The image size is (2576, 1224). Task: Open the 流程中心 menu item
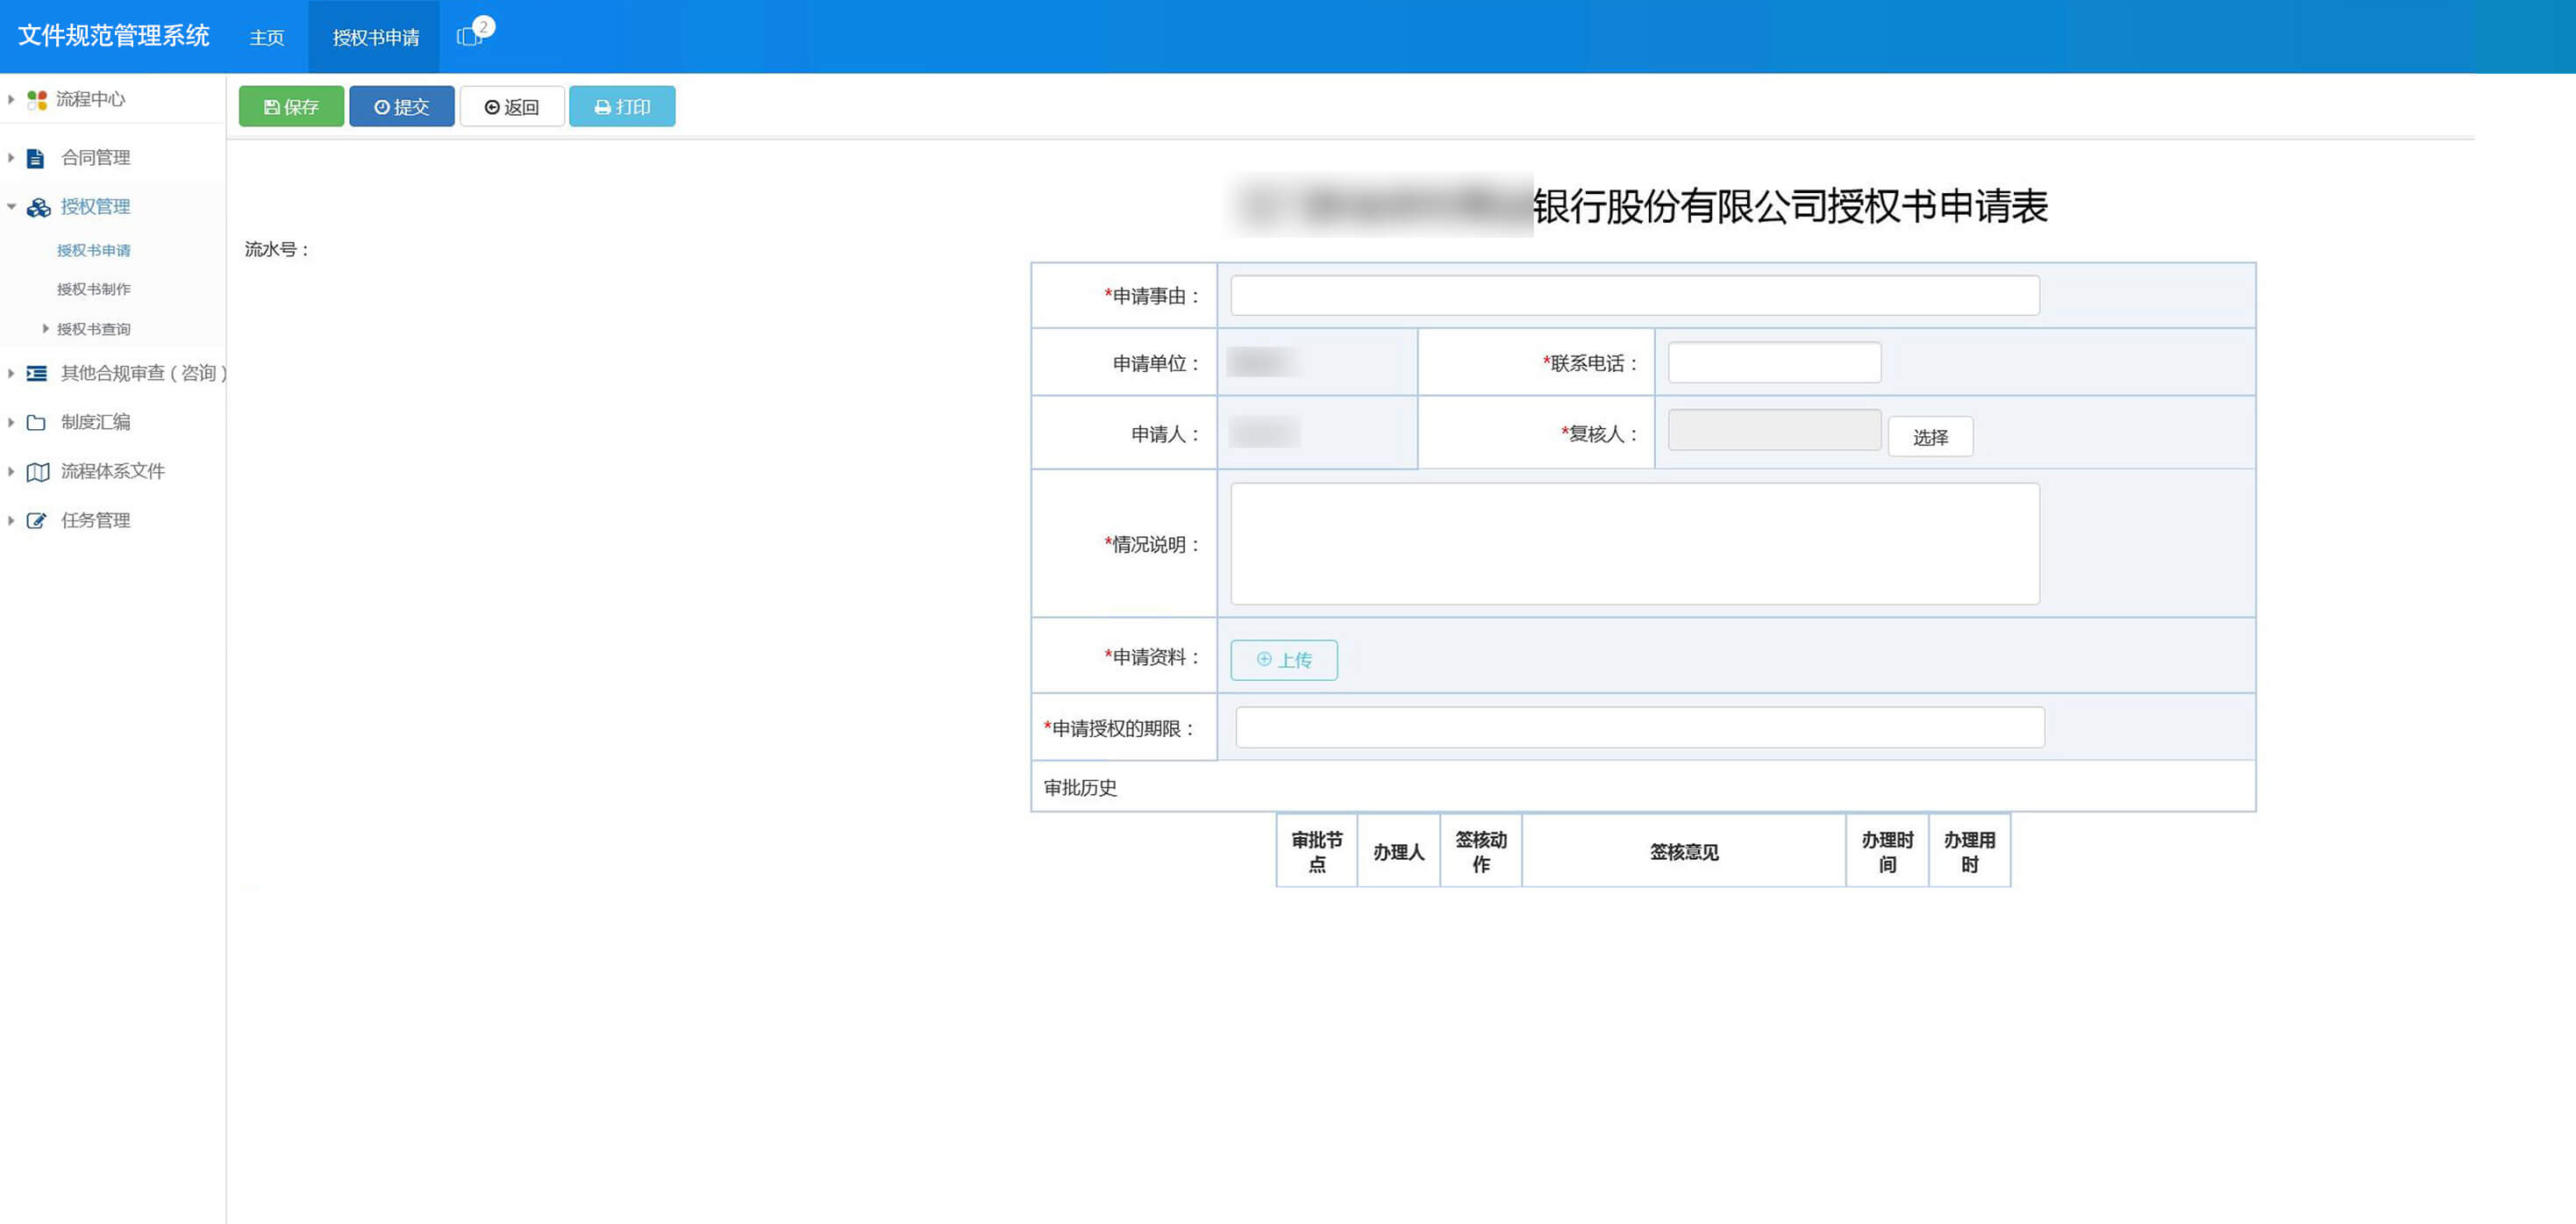tap(91, 99)
